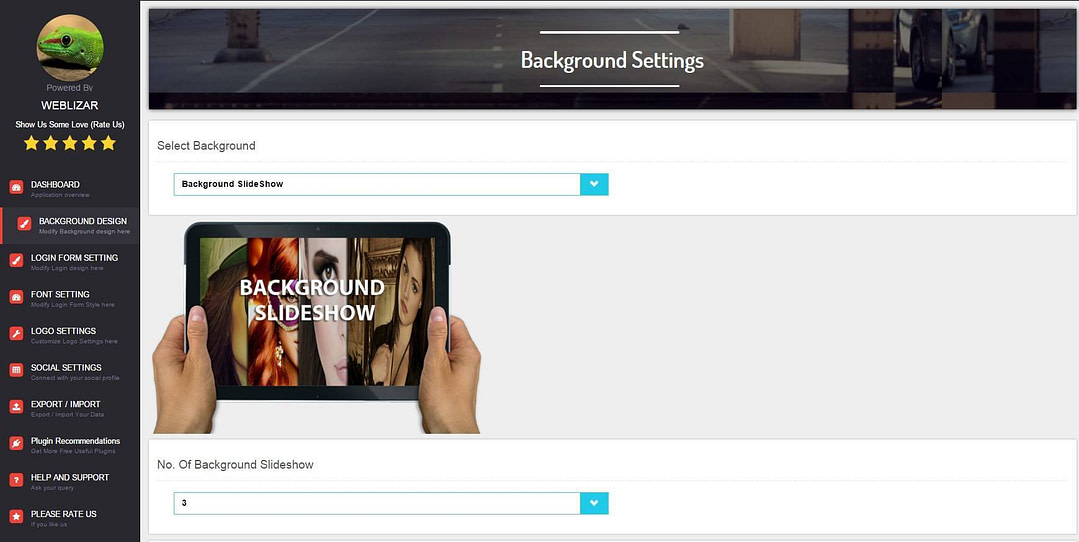1079x542 pixels.
Task: Click the WEBLIZAR link
Action: pyautogui.click(x=69, y=105)
